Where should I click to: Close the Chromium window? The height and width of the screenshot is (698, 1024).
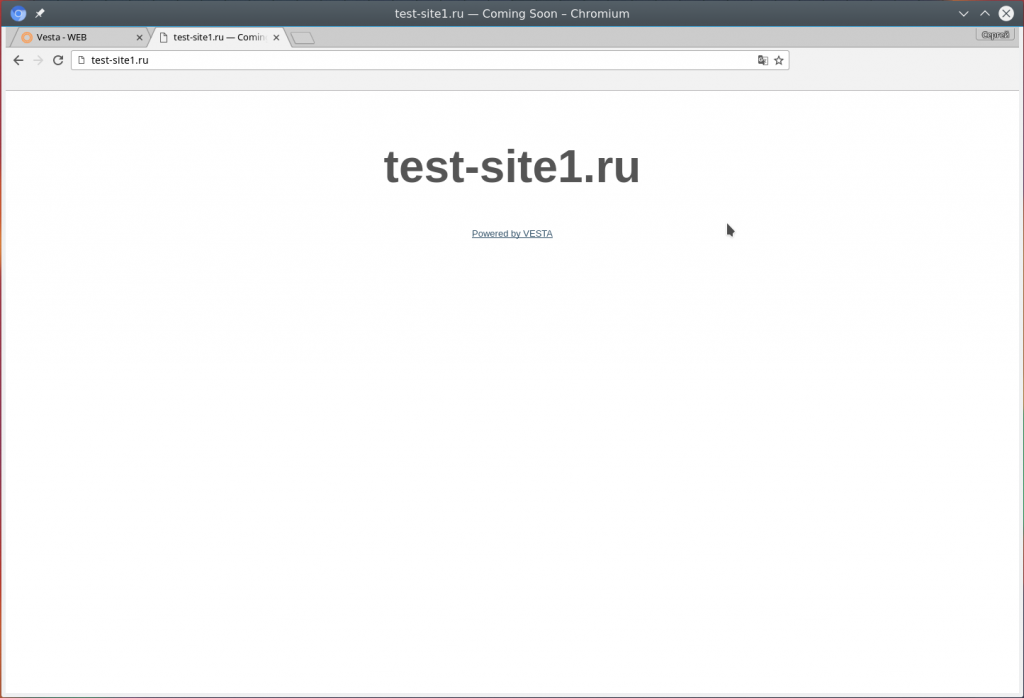click(x=1006, y=13)
